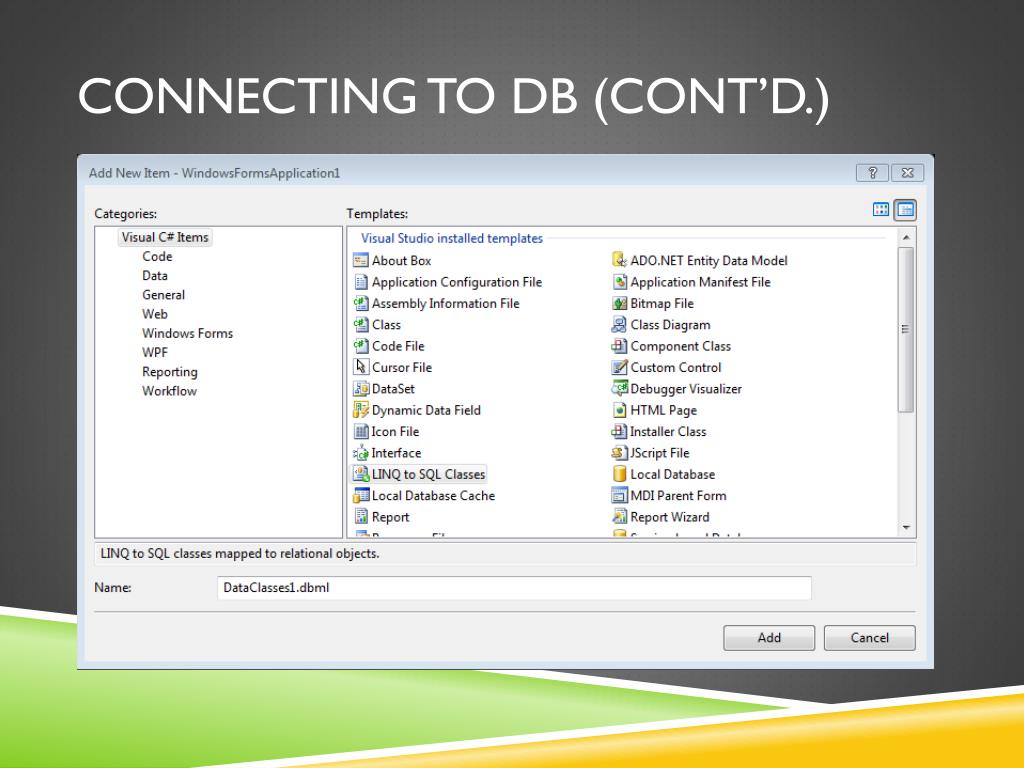Click the Name field containing DataClasses1.dbml

pos(514,588)
